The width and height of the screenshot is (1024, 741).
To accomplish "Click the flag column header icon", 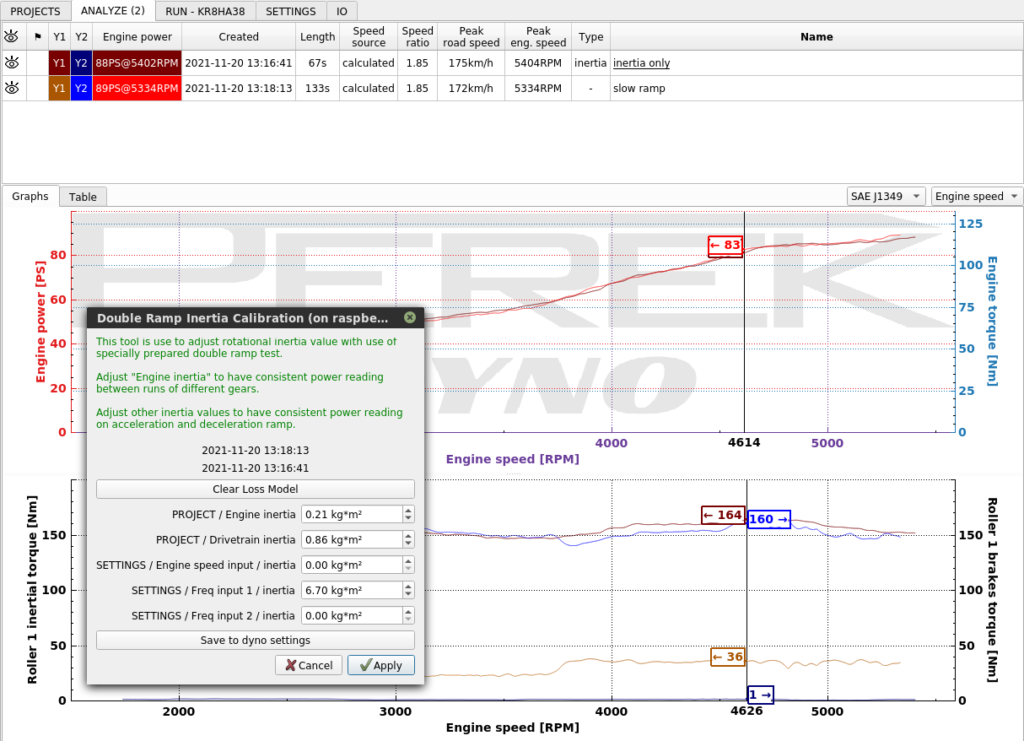I will point(37,37).
